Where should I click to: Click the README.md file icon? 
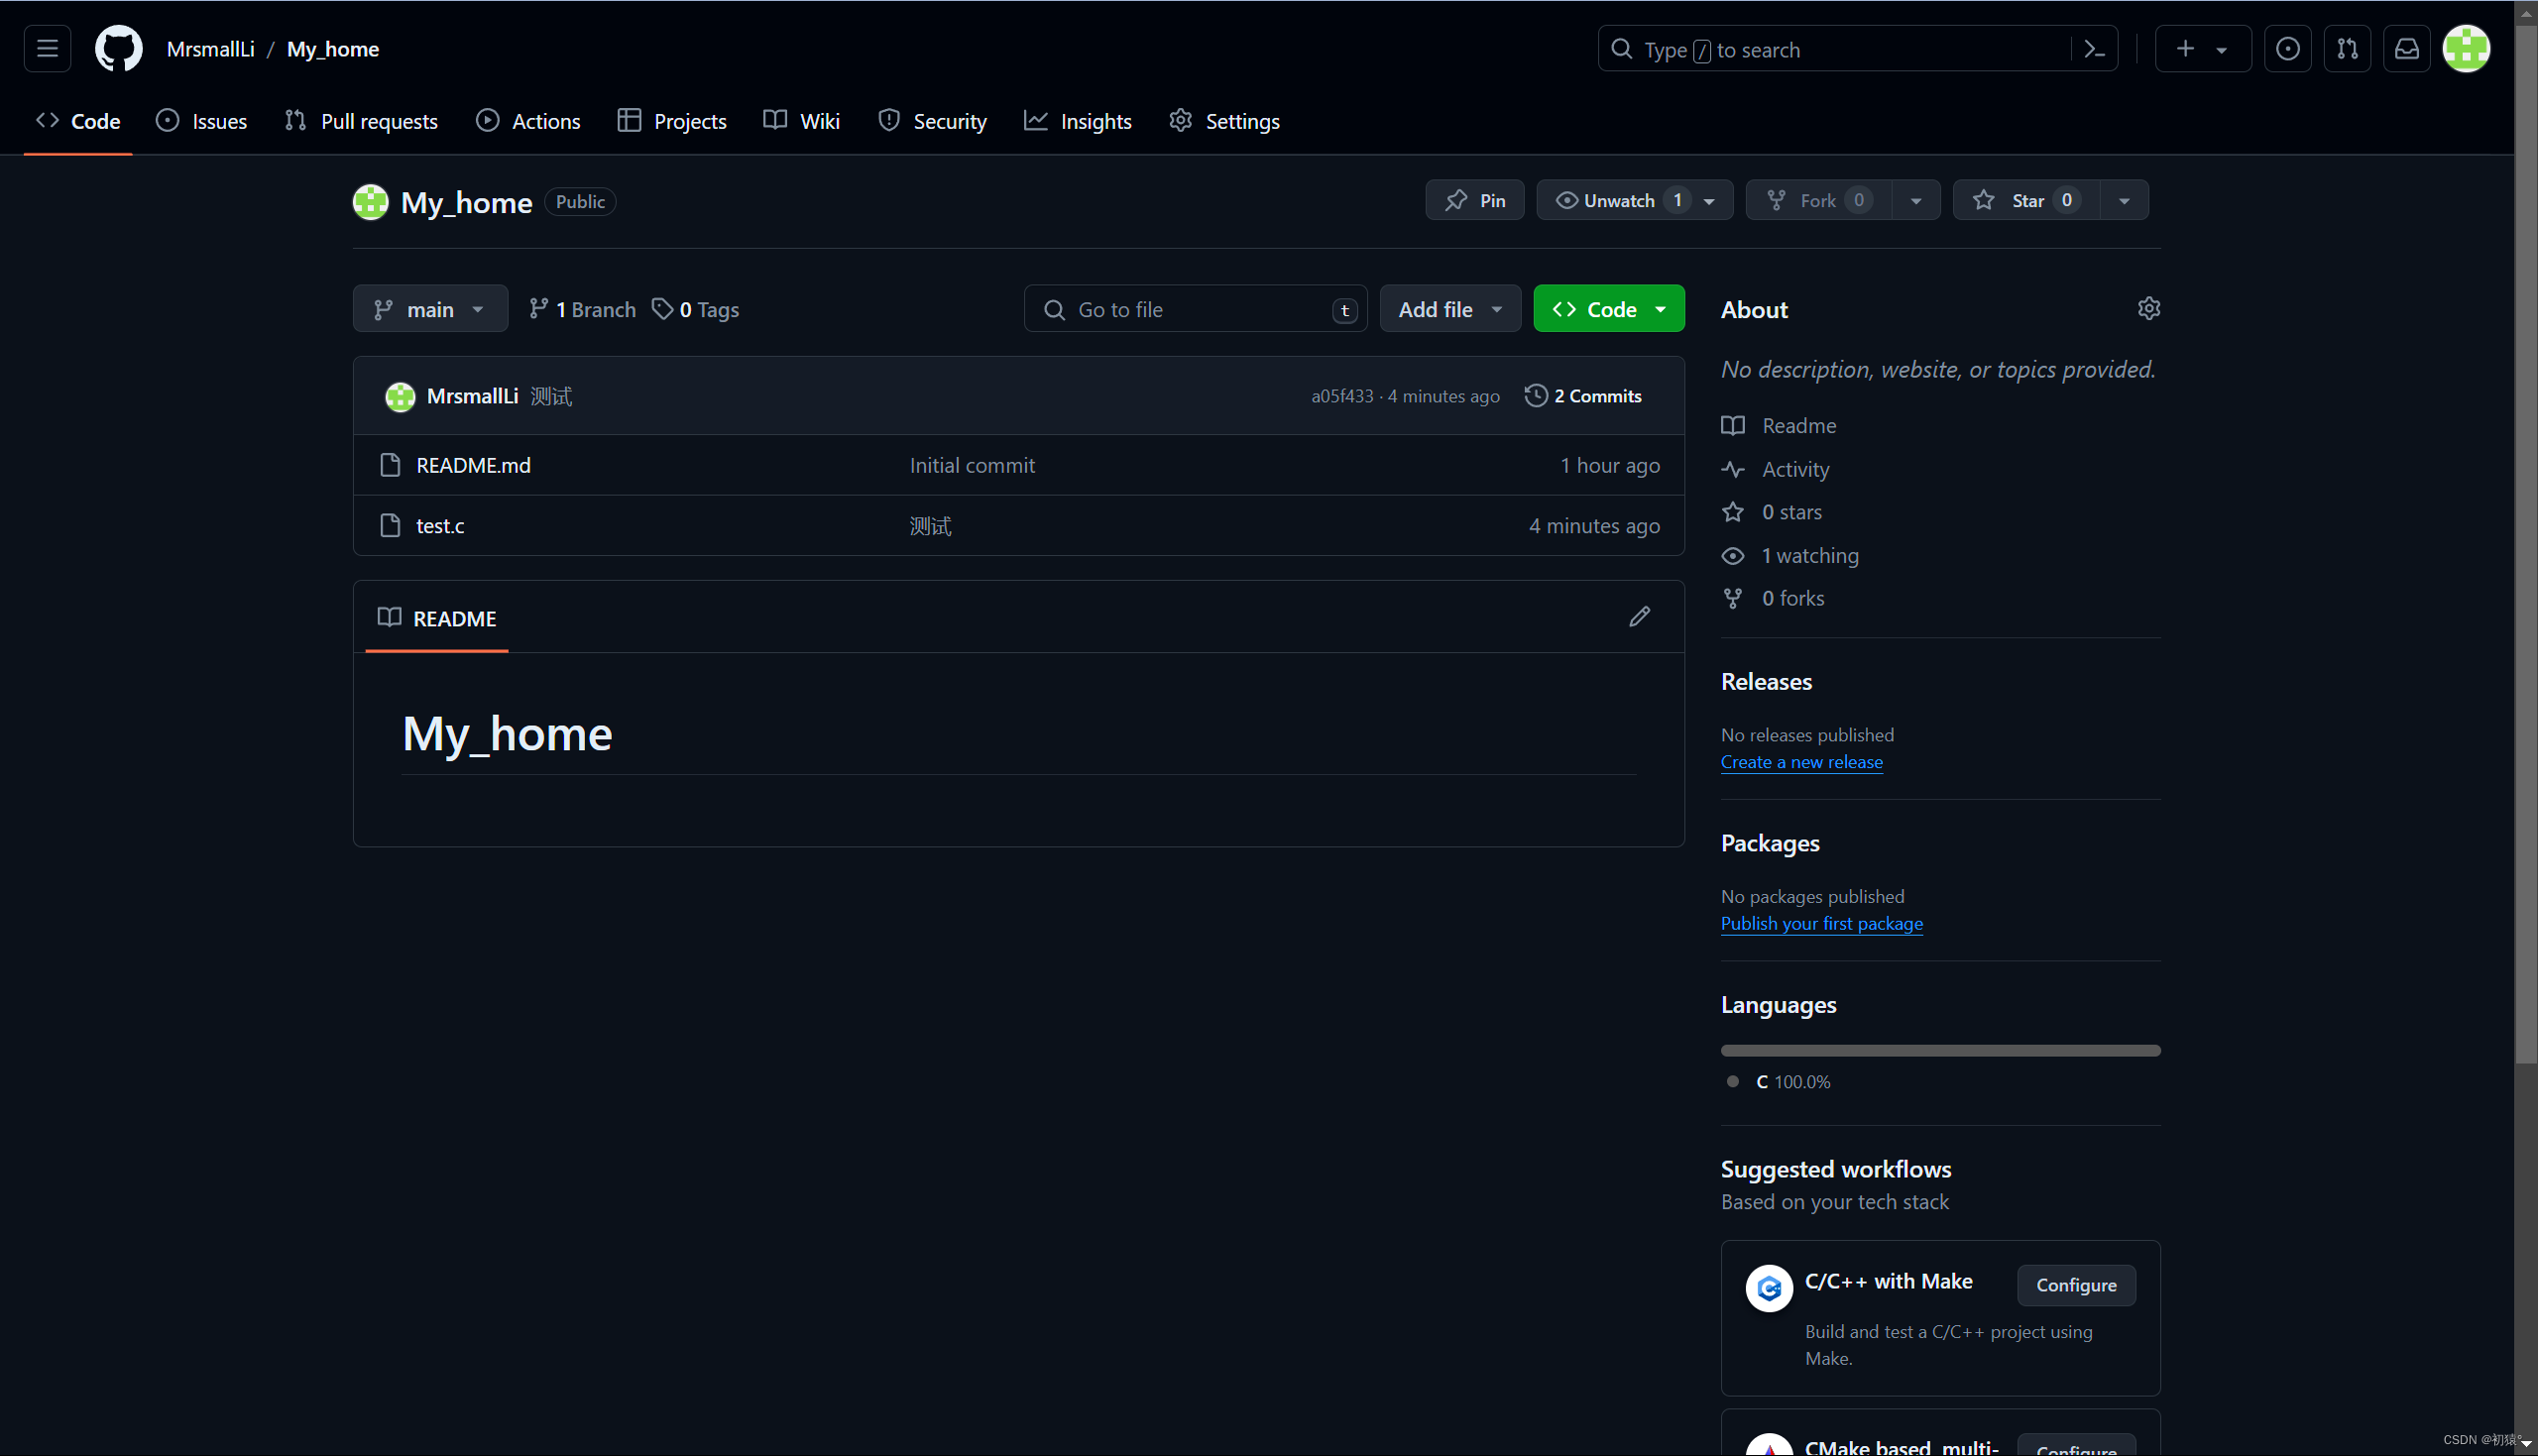tap(390, 465)
